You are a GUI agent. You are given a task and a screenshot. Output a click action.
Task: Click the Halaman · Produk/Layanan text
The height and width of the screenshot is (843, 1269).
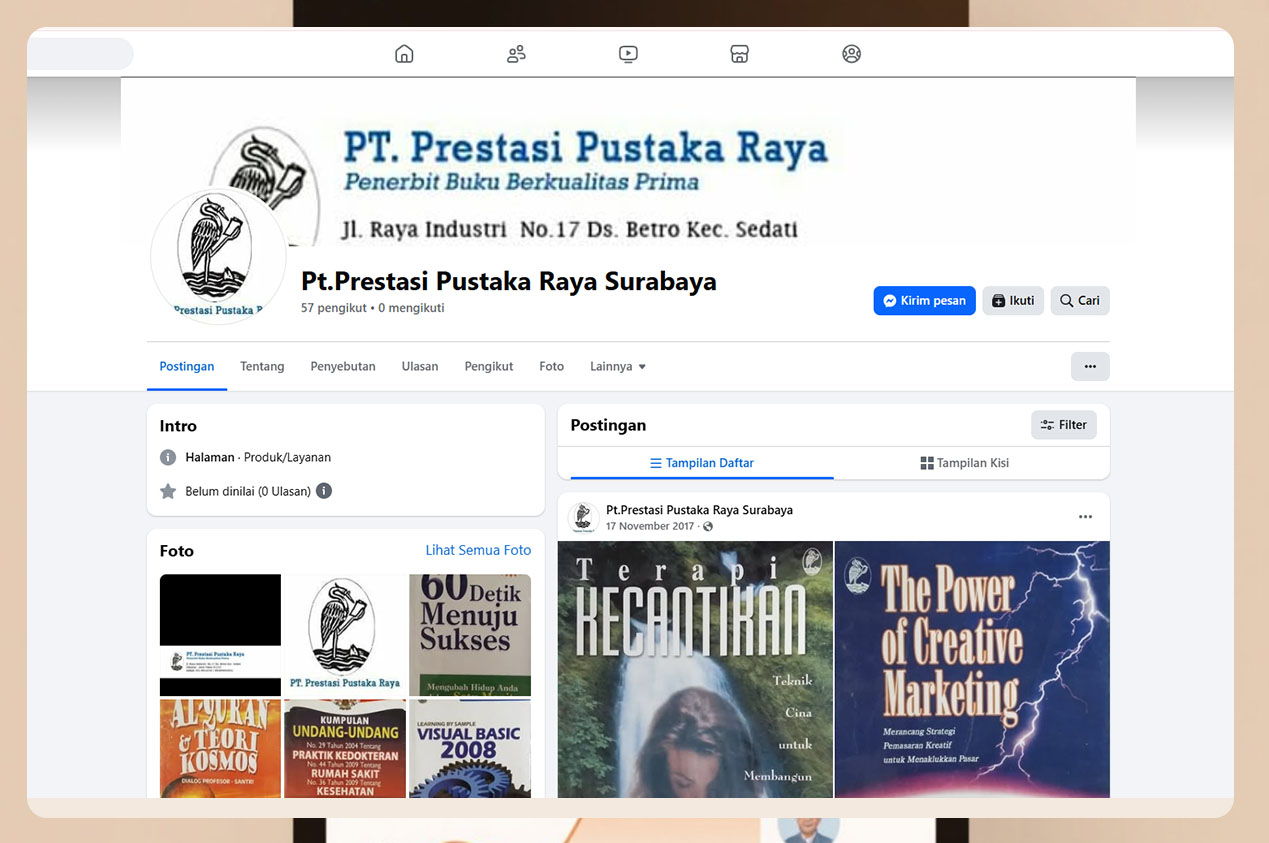pos(258,457)
